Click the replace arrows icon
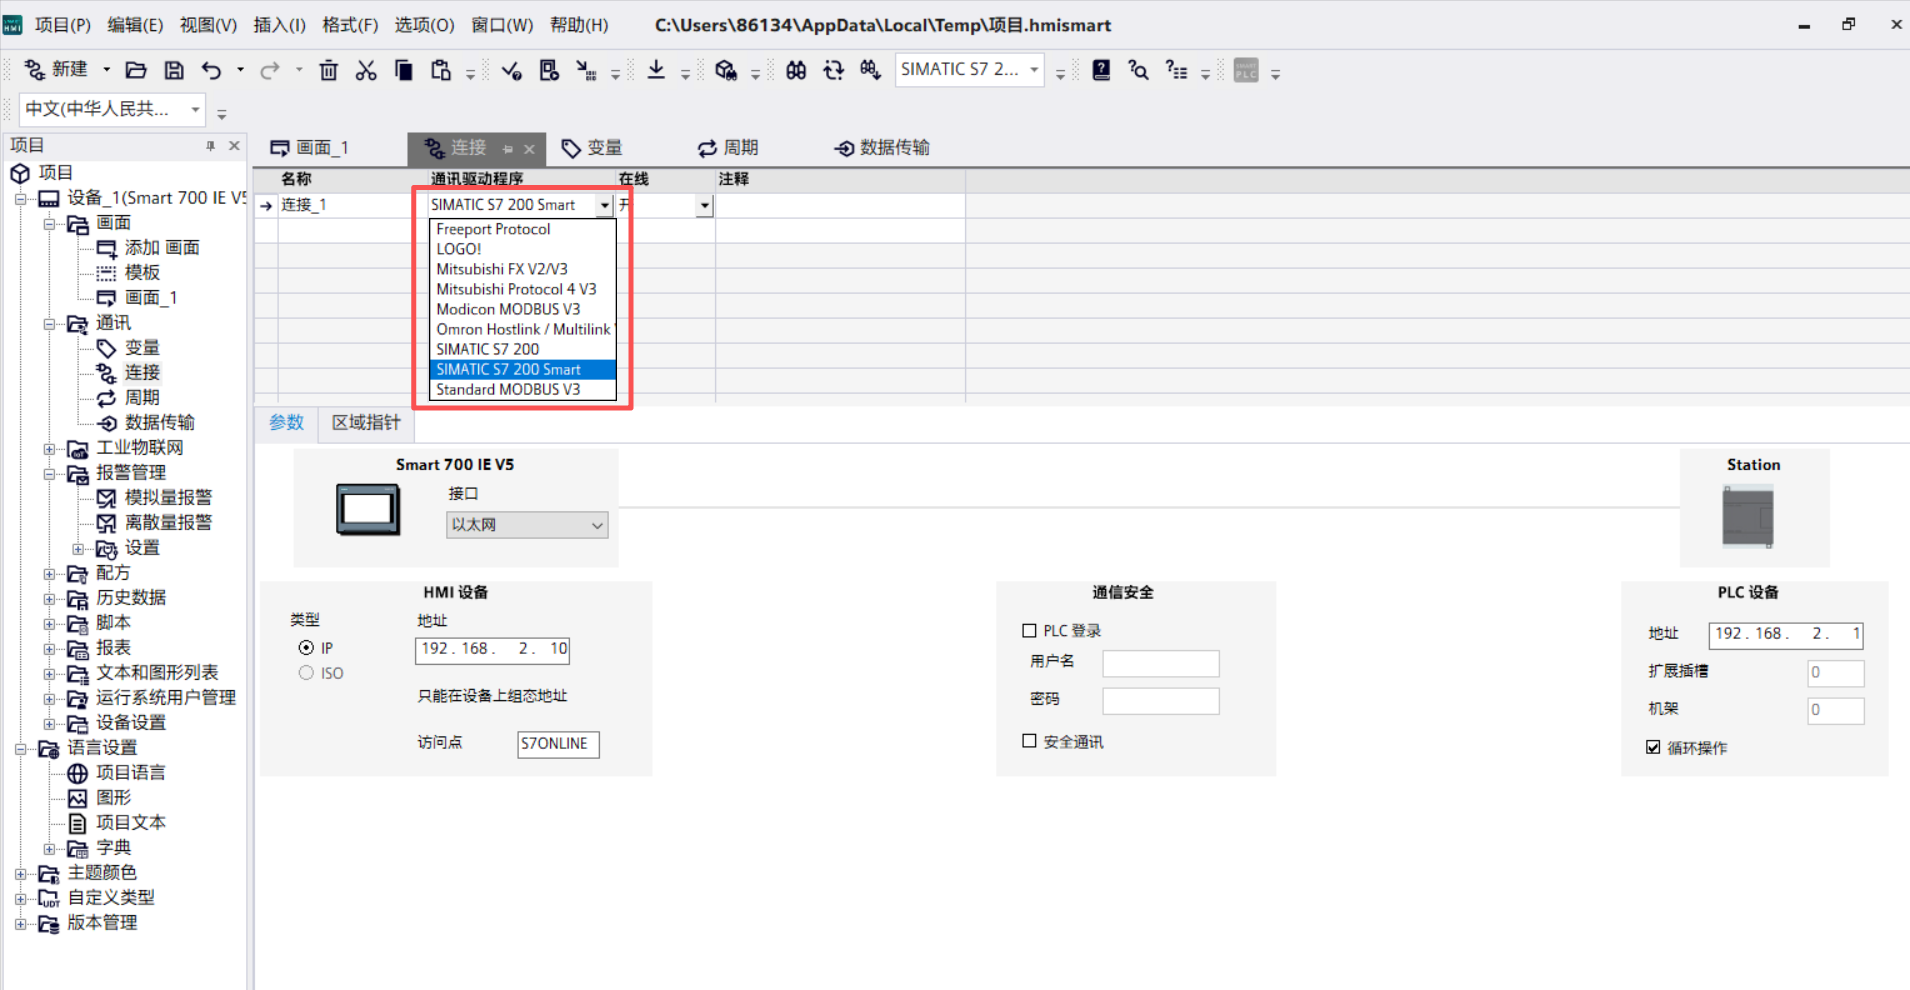 833,70
